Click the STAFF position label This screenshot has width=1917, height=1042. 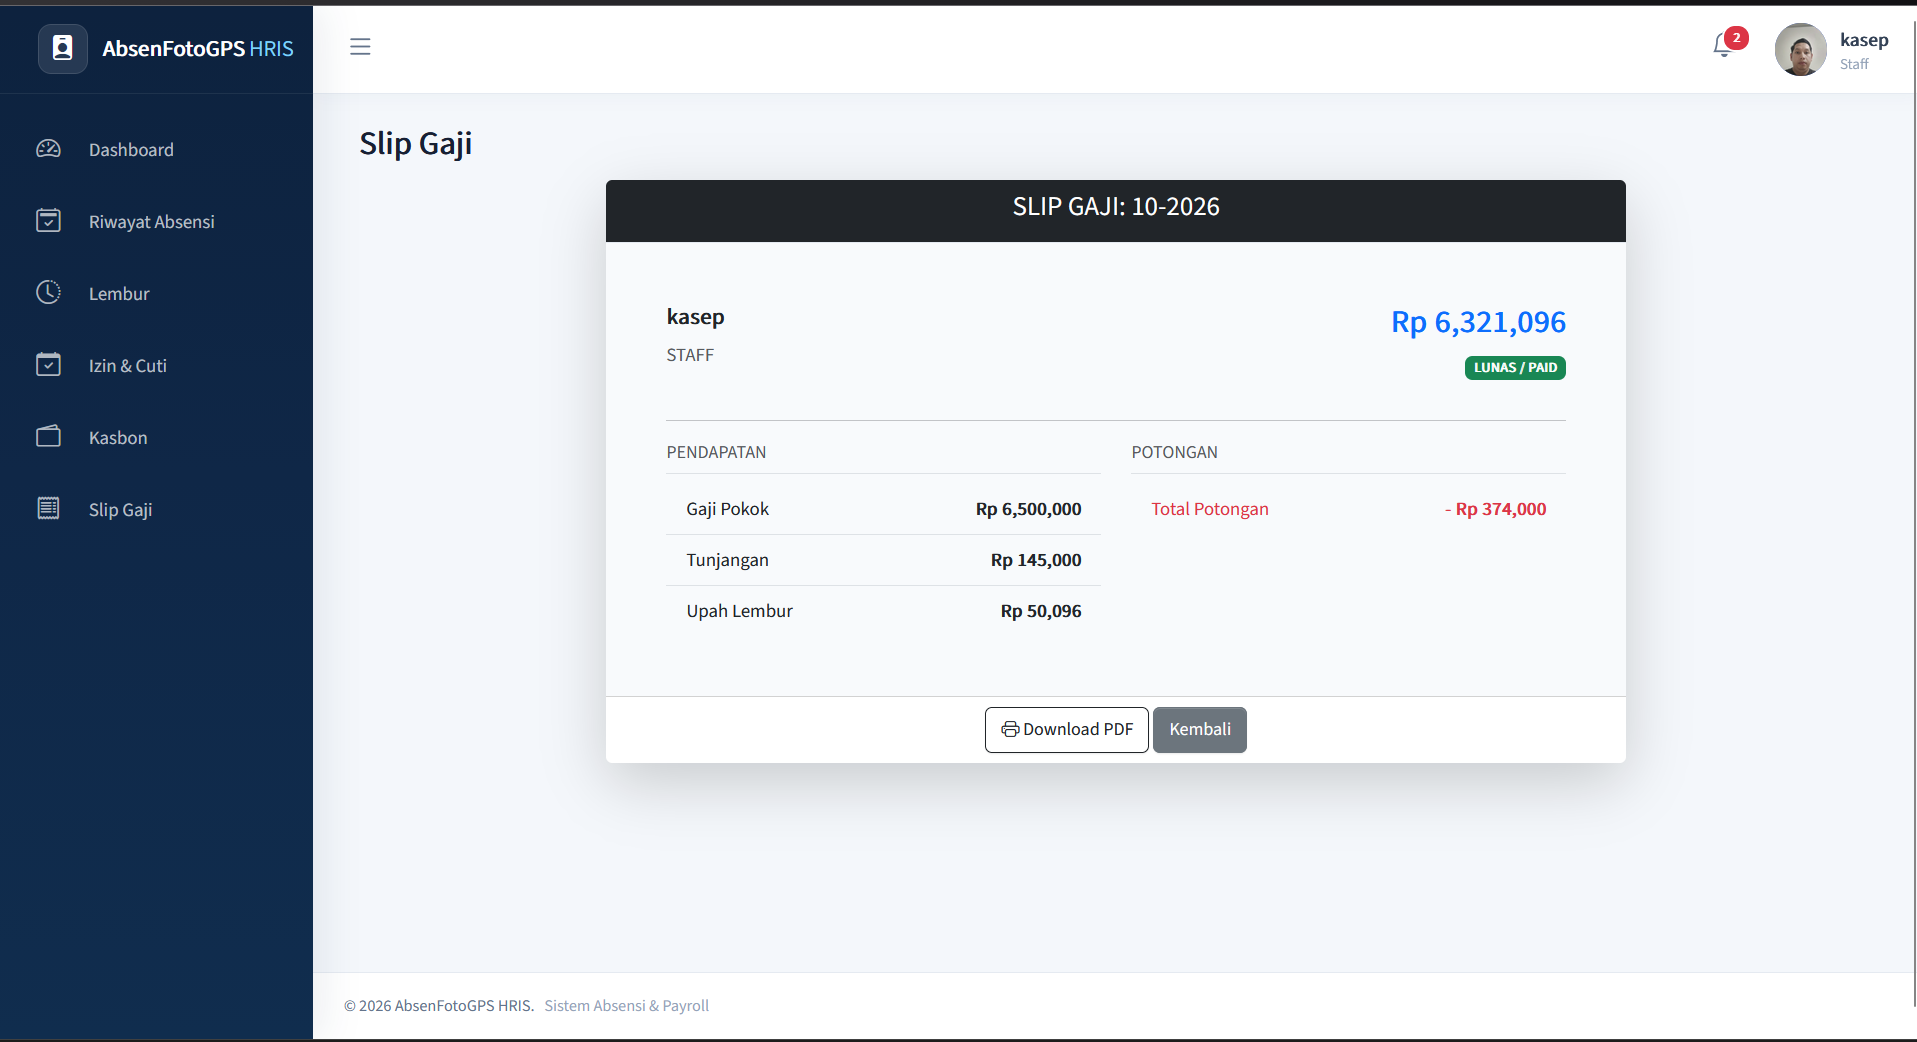(690, 355)
